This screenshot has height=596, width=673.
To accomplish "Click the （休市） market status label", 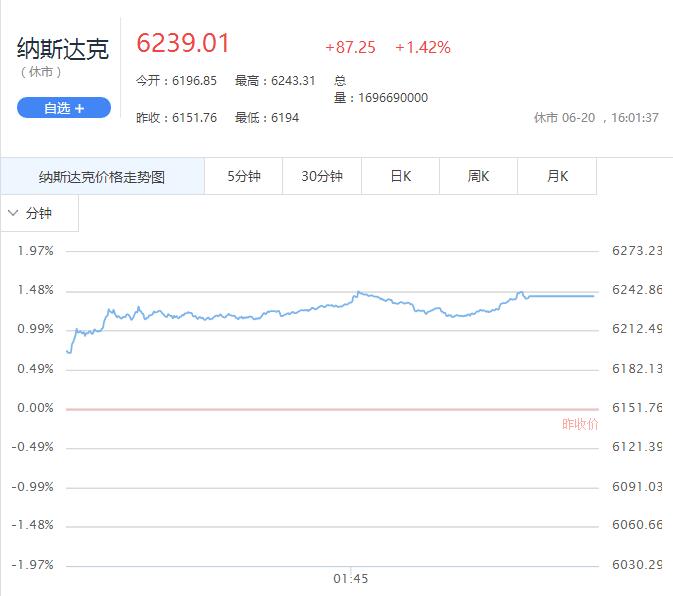I will 41,72.
